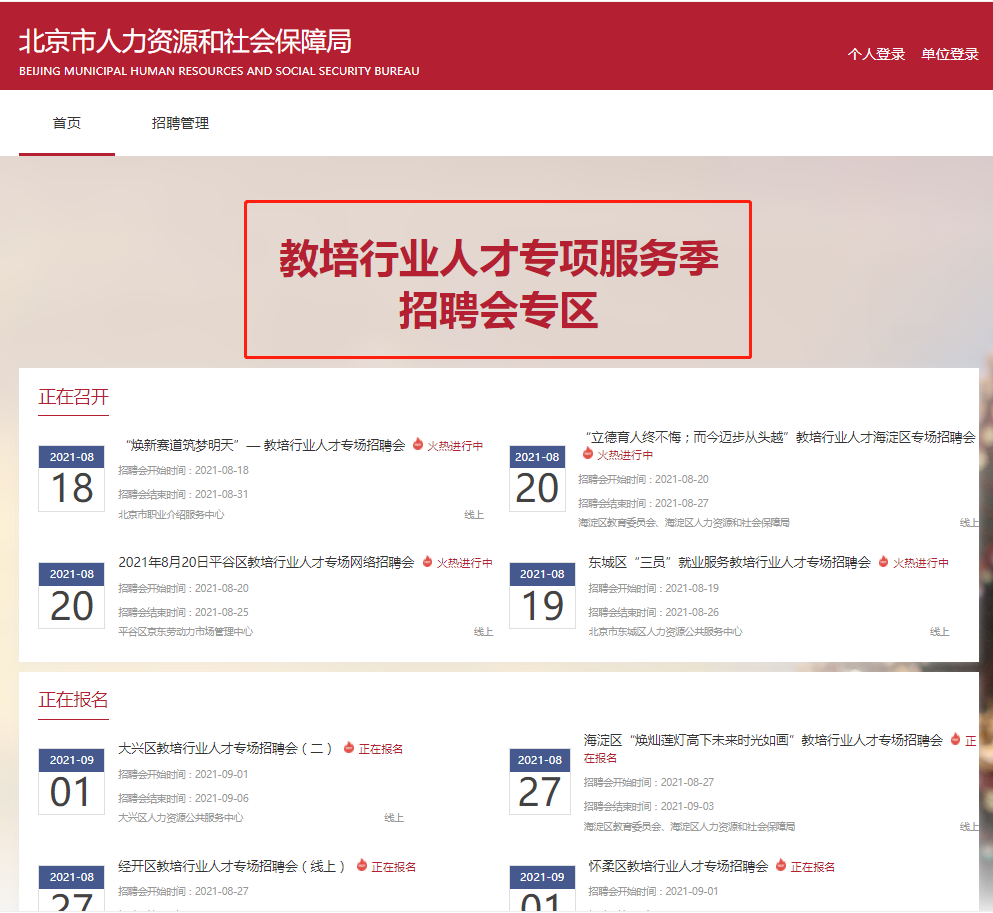Click 火热进行中 status of 东城区 "三员" fair

pyautogui.click(x=921, y=563)
